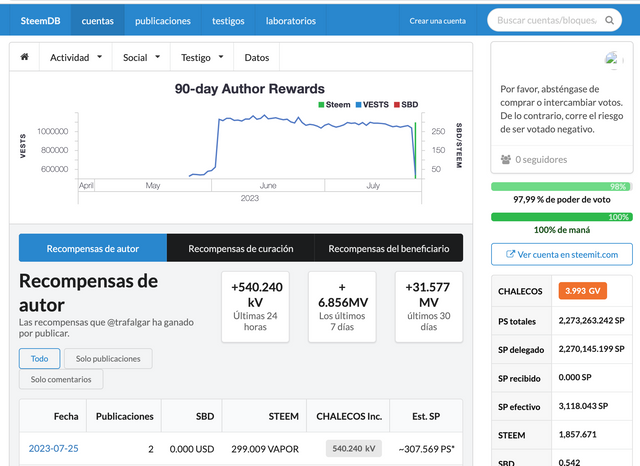This screenshot has width=640, height=466.
Task: Go to testigos in the navbar
Action: click(x=228, y=21)
